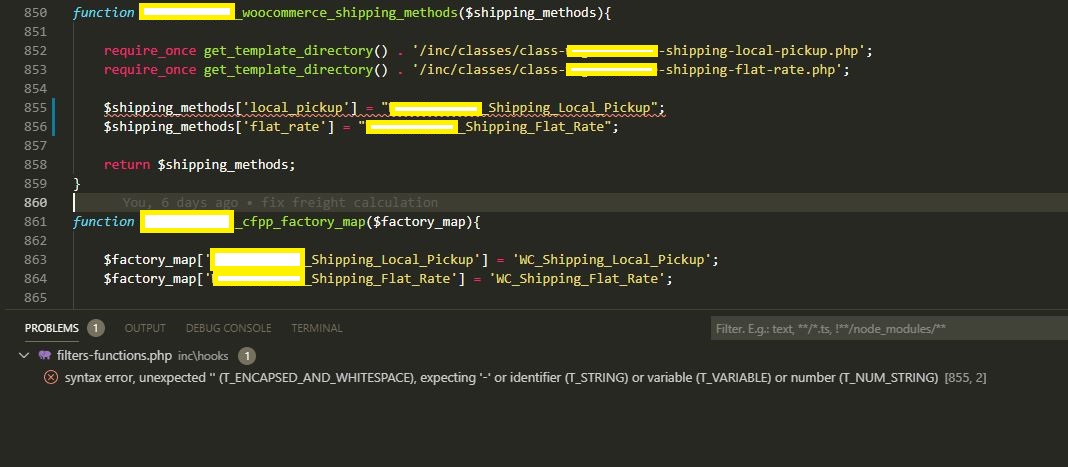Open the PROBLEMS panel tab
Screen dimensions: 1068x467
[52, 328]
